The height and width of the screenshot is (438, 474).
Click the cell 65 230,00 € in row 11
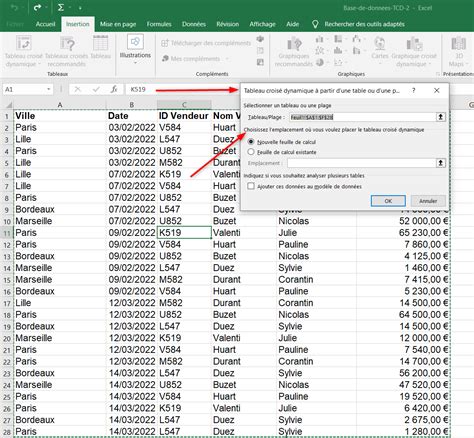403,233
